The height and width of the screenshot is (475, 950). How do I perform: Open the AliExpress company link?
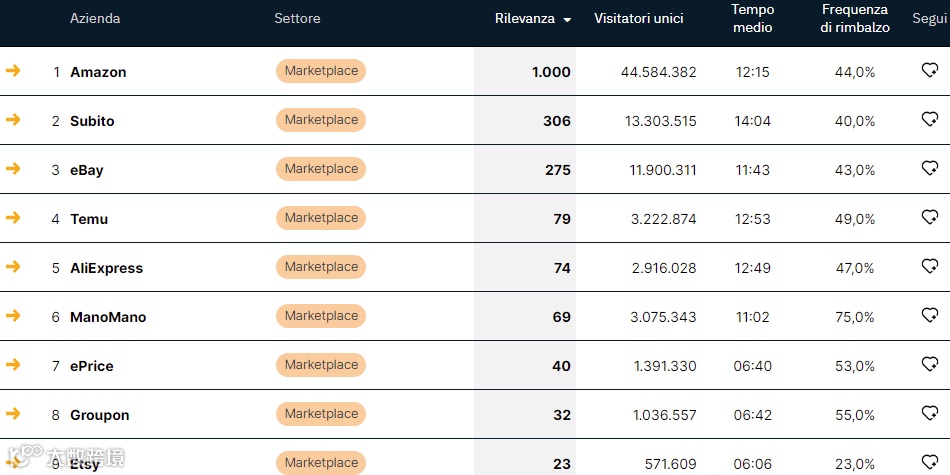106,268
